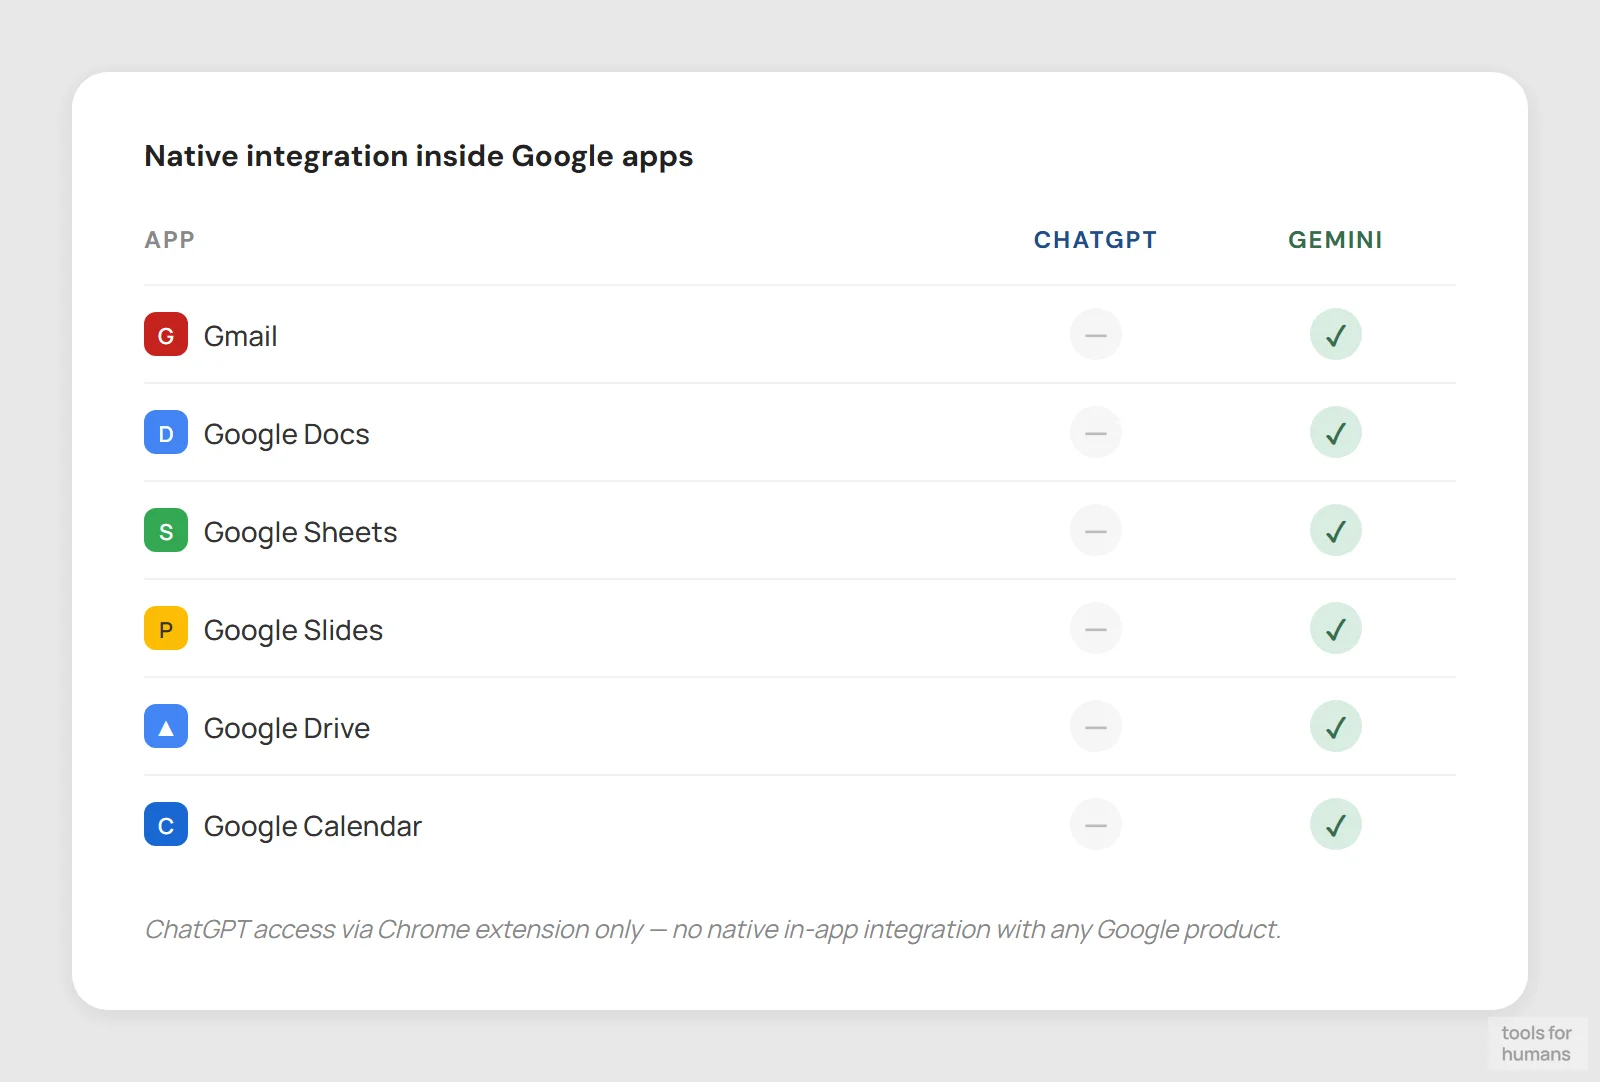Viewport: 1600px width, 1082px height.
Task: Click the Google Sheets icon
Action: pyautogui.click(x=165, y=531)
